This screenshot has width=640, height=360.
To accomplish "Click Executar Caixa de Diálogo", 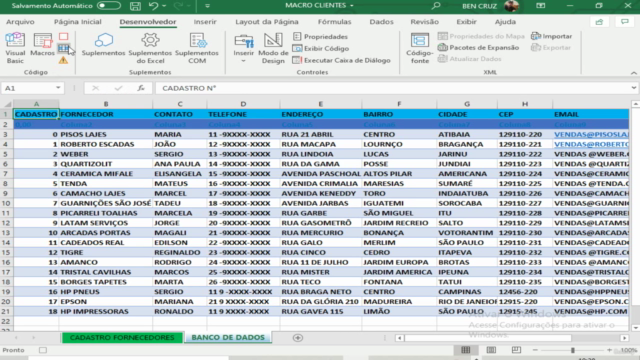I will tap(342, 60).
